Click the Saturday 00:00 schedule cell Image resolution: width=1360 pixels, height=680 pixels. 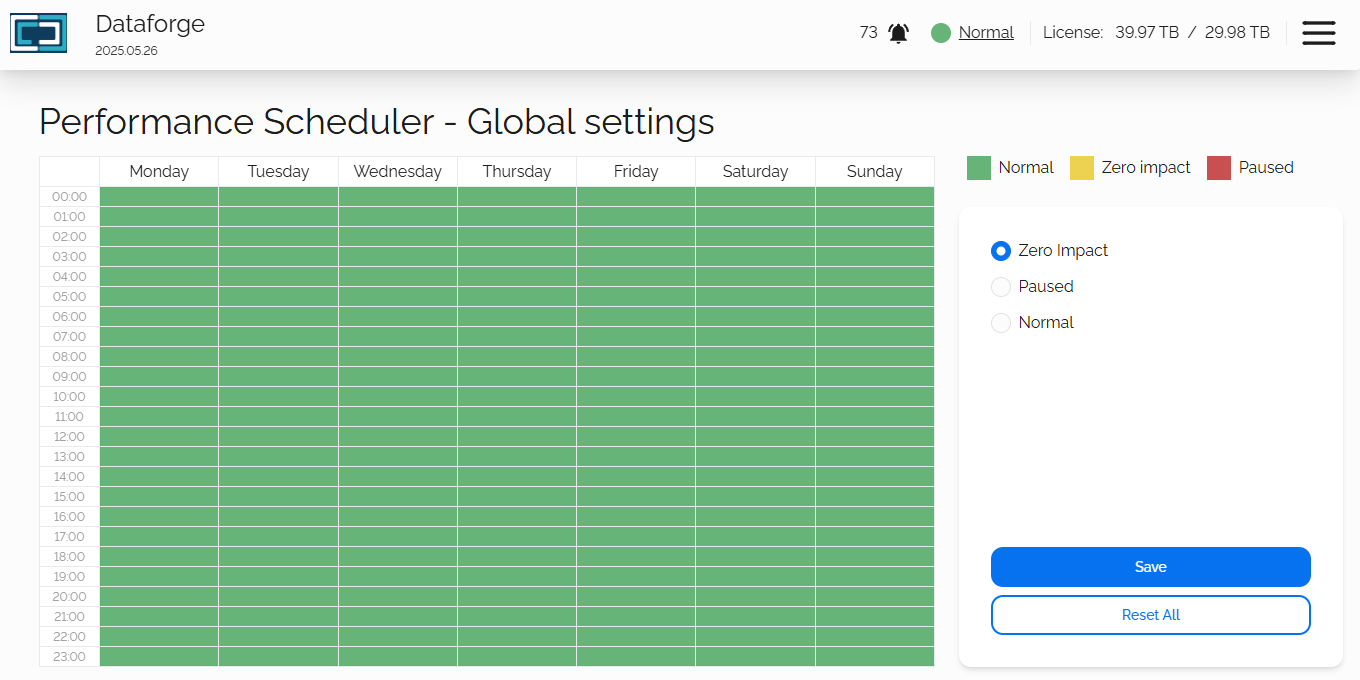click(755, 197)
